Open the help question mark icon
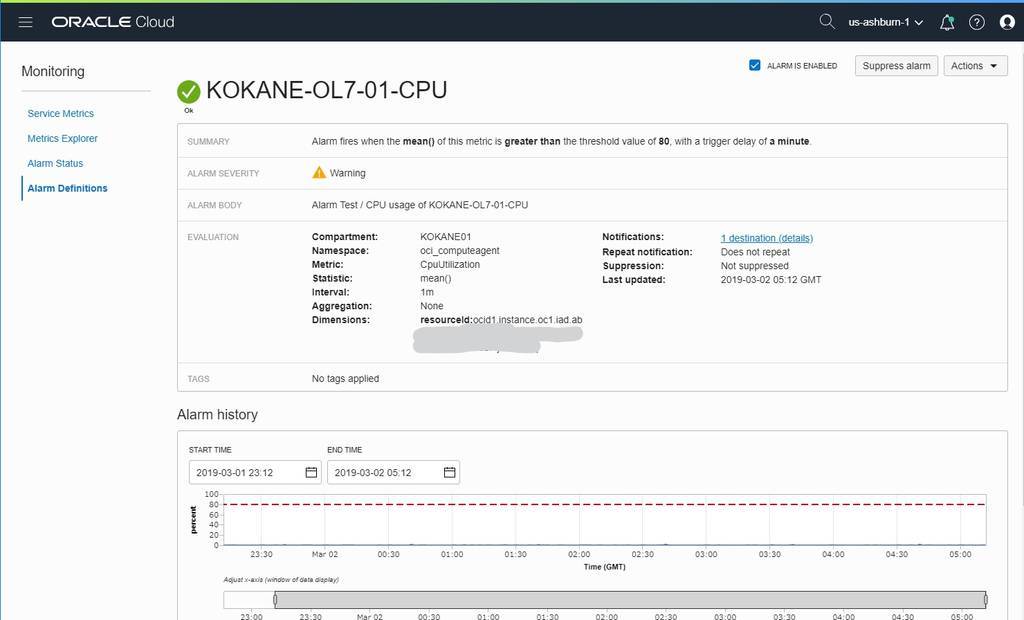The height and width of the screenshot is (620, 1024). (976, 22)
